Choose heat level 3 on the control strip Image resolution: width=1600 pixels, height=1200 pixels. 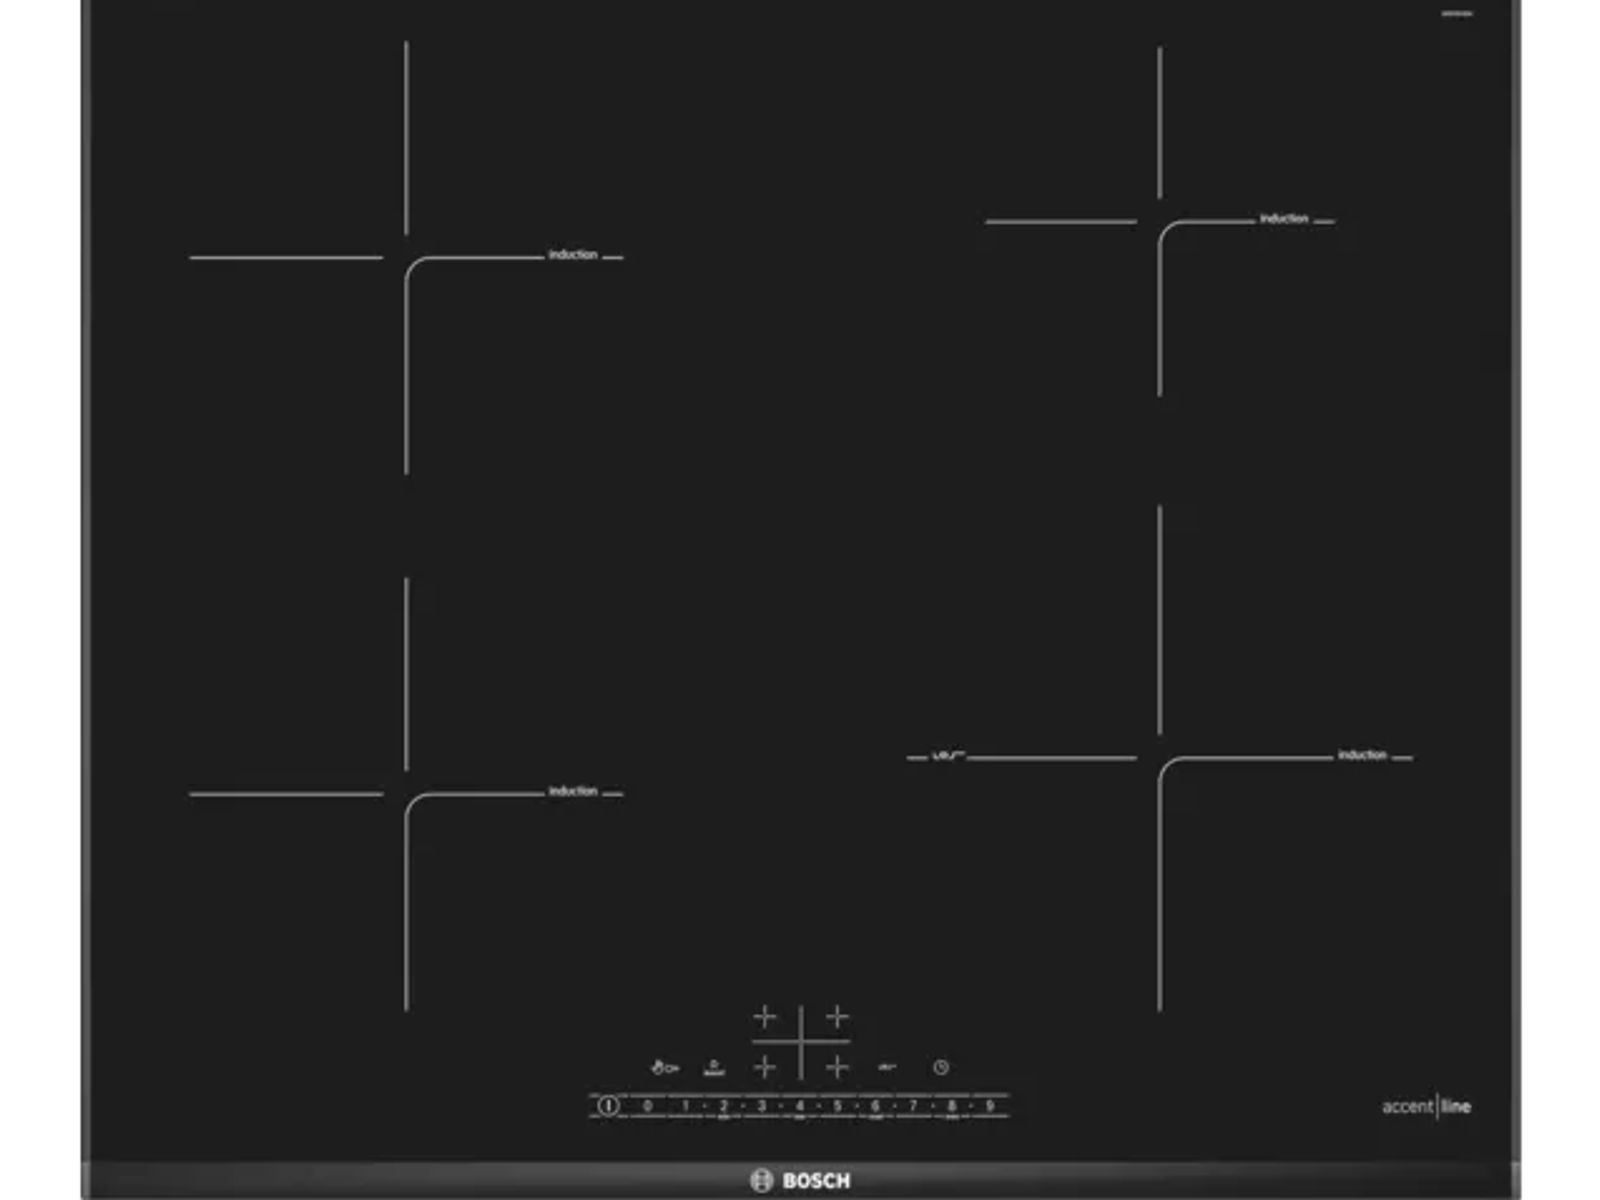762,1106
